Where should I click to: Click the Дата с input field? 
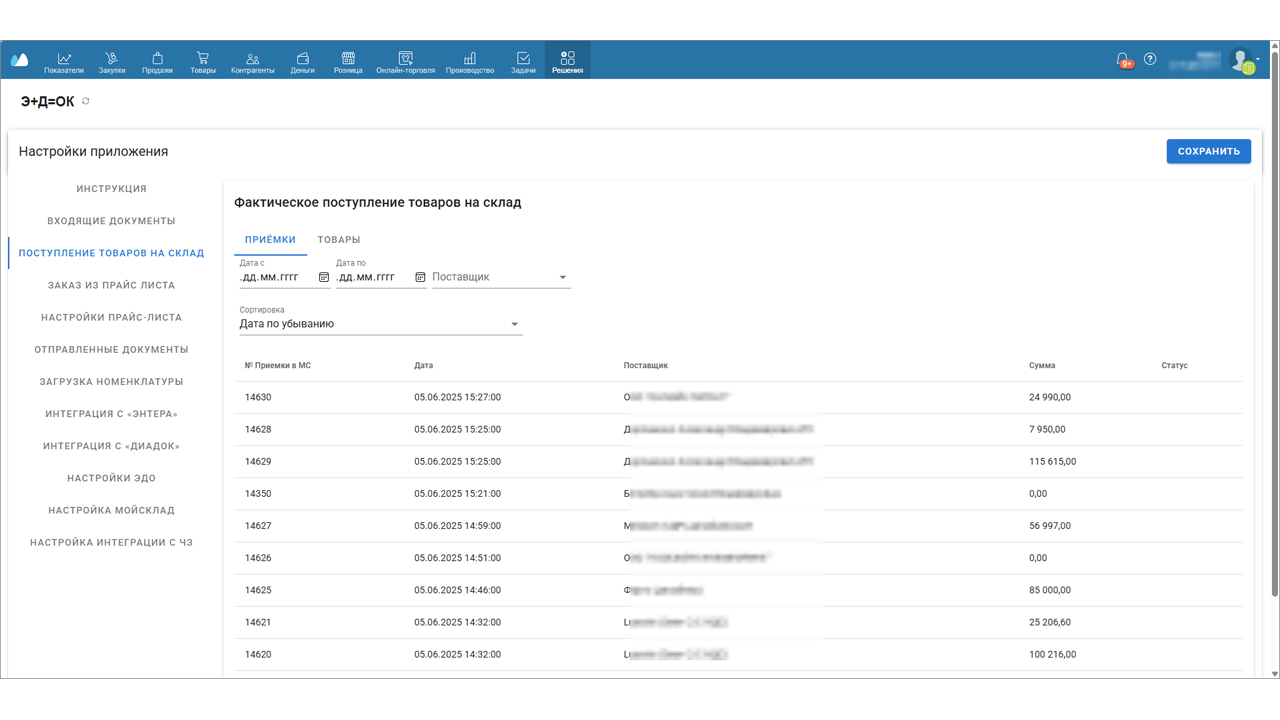[x=276, y=277]
